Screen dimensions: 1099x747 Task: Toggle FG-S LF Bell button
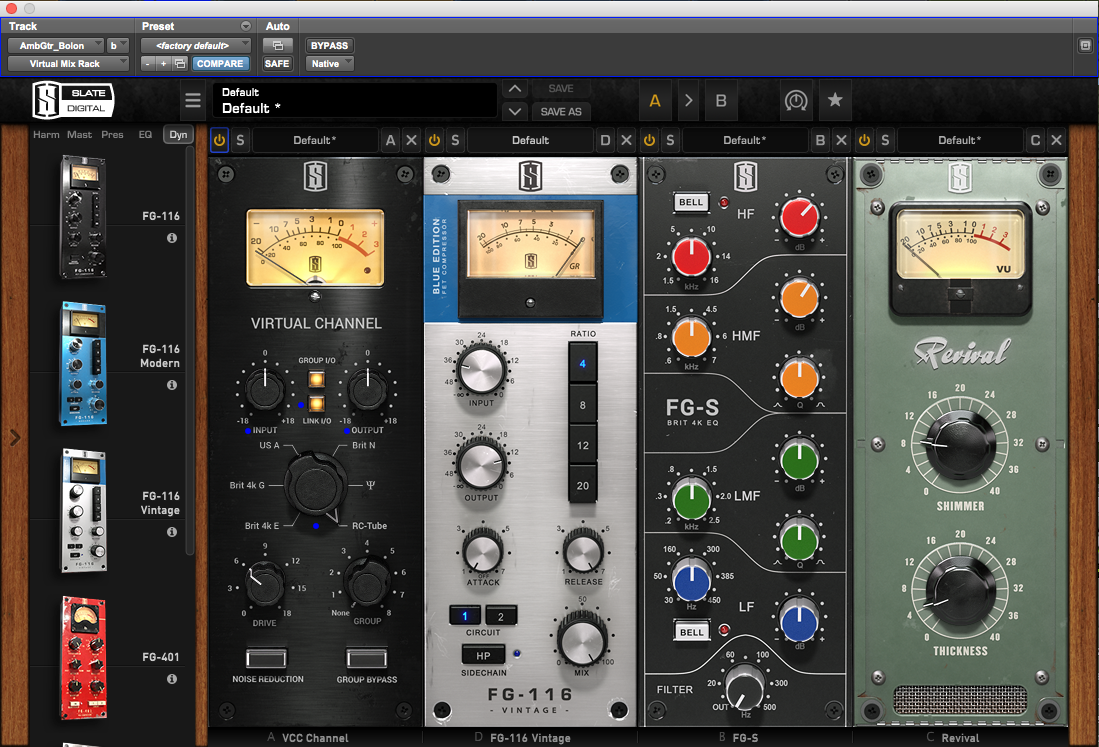click(x=691, y=632)
